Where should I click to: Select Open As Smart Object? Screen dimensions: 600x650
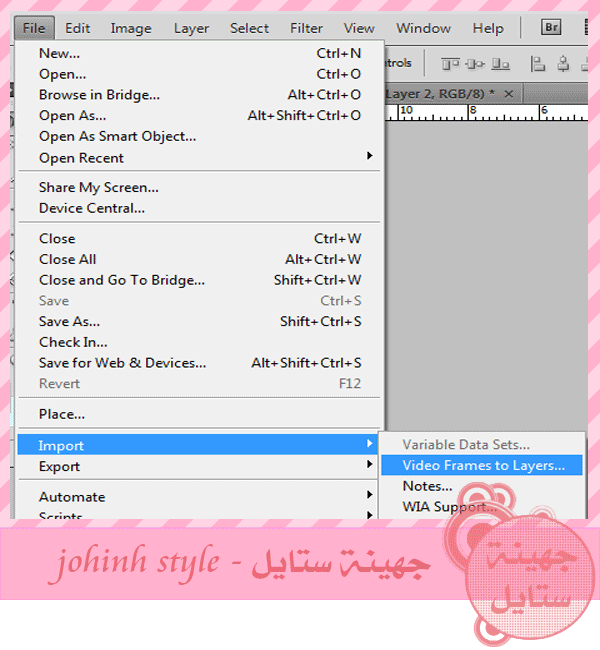(117, 136)
